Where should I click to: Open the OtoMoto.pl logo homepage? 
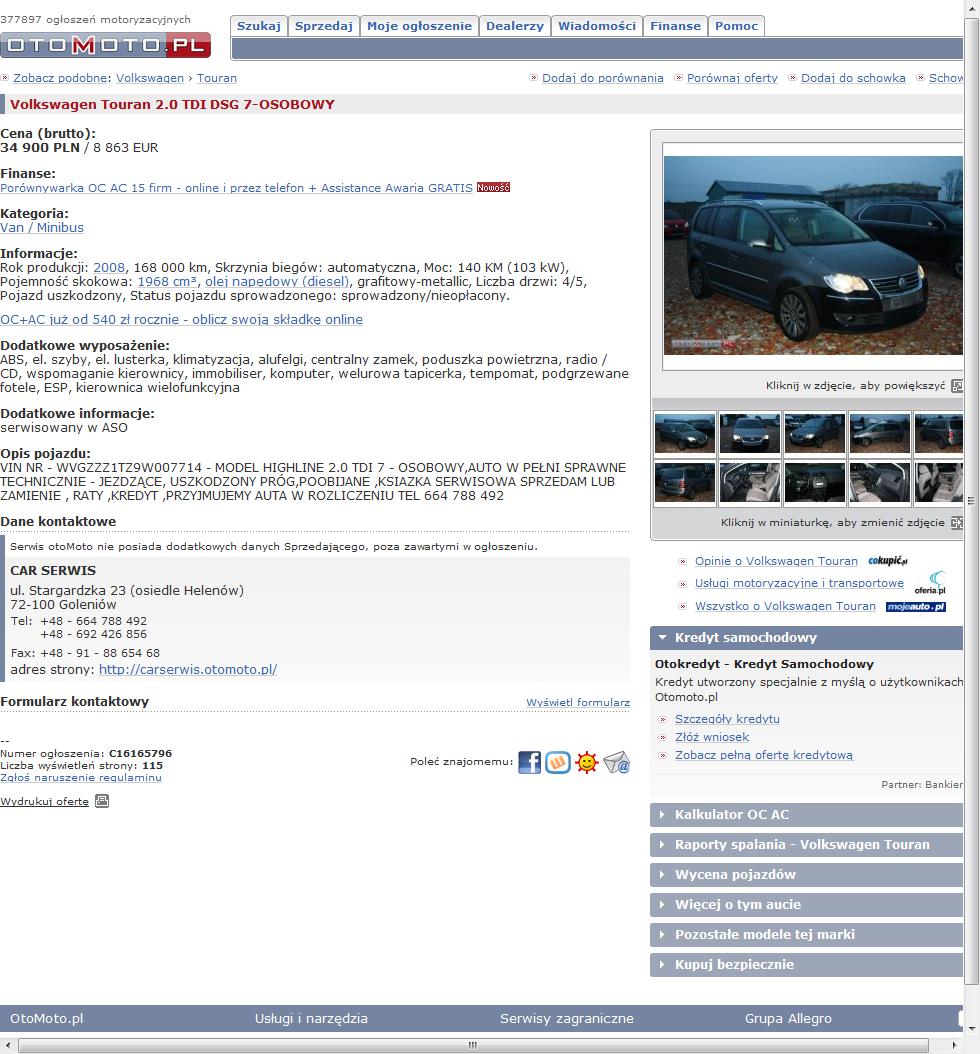click(x=106, y=45)
